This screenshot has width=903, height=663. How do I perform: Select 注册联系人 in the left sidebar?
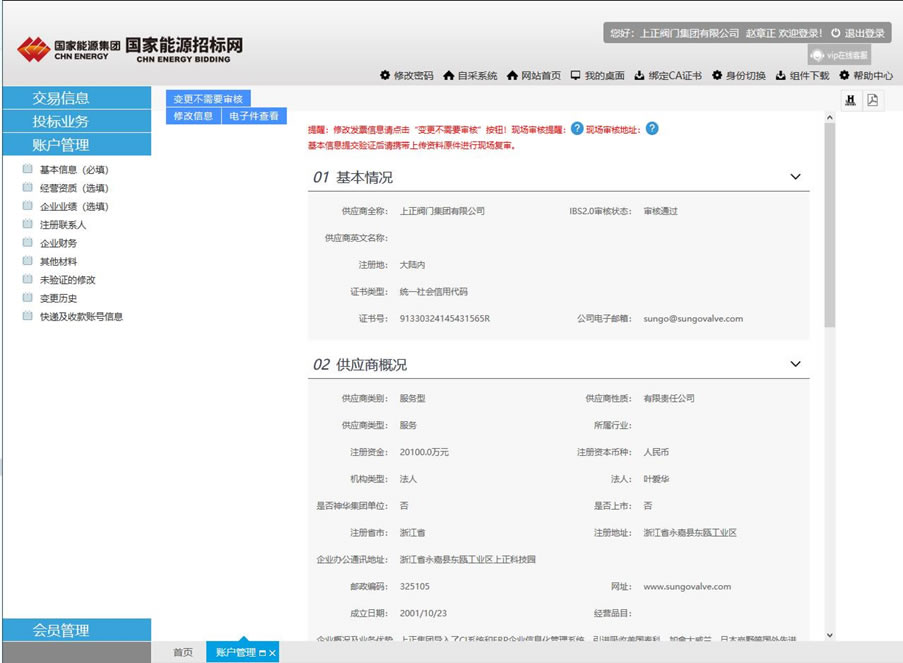pyautogui.click(x=62, y=225)
